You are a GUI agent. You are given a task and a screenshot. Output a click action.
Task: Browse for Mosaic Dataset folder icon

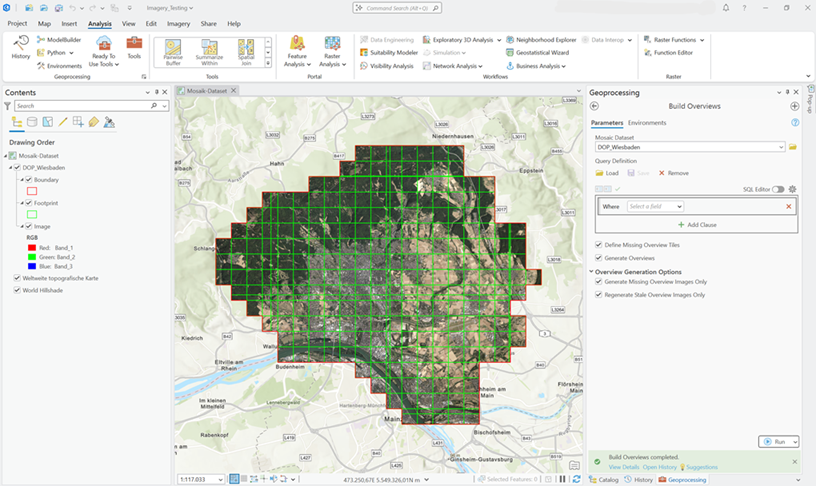pyautogui.click(x=793, y=147)
